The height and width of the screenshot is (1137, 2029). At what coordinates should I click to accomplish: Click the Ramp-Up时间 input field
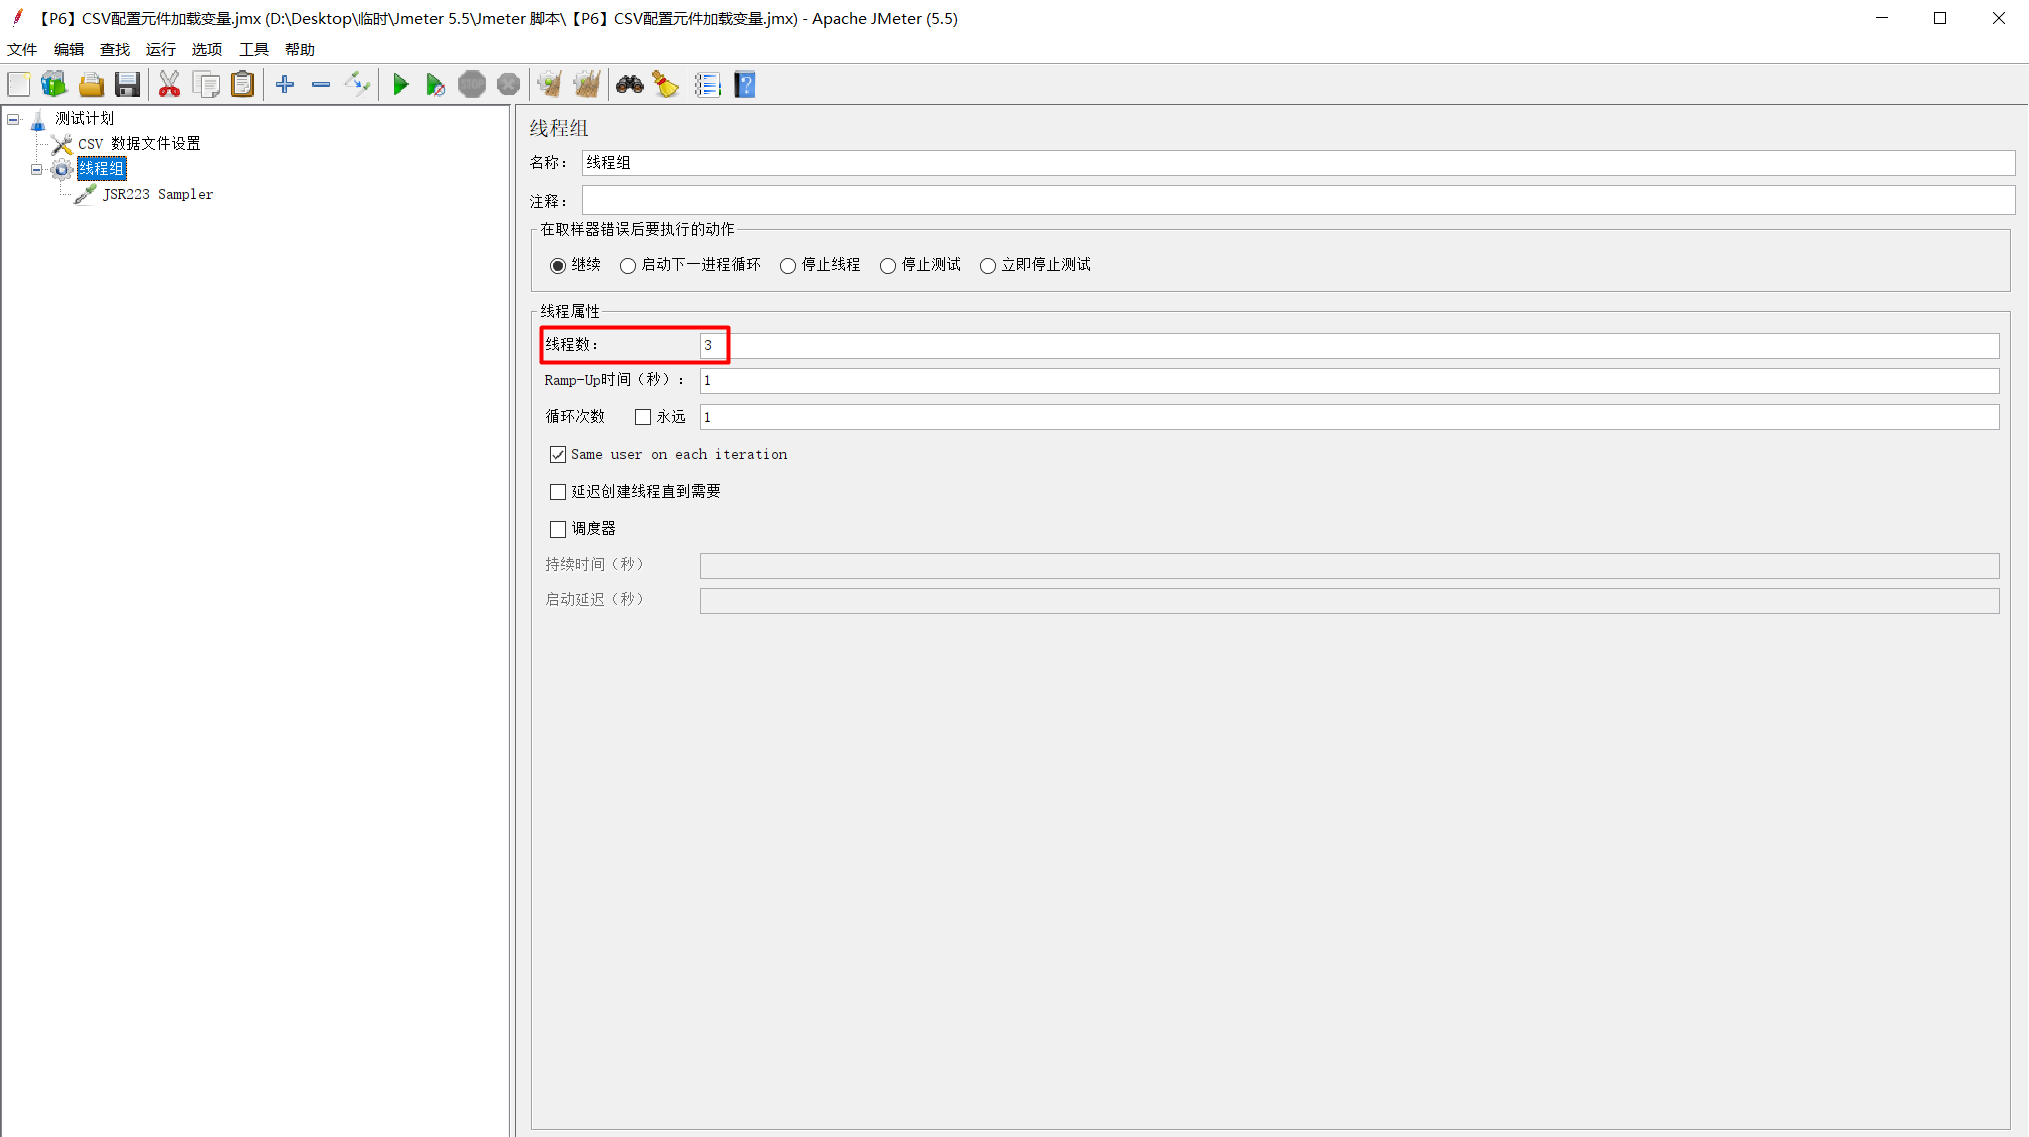coord(1349,381)
